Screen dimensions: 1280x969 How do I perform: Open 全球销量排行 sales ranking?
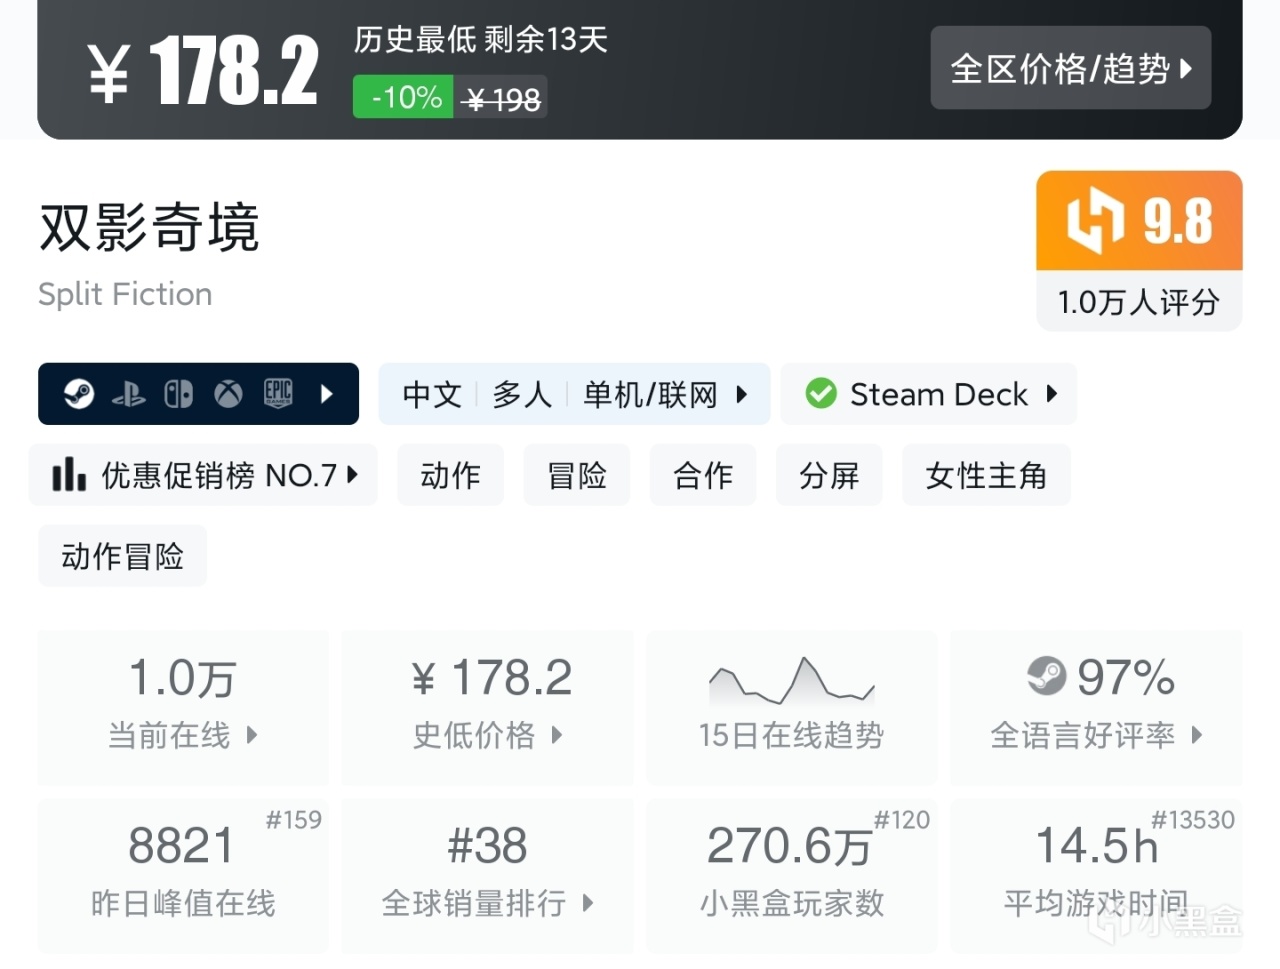(488, 875)
